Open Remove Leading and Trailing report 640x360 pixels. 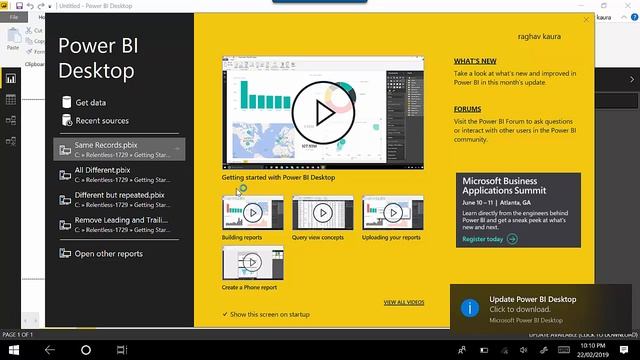[119, 224]
